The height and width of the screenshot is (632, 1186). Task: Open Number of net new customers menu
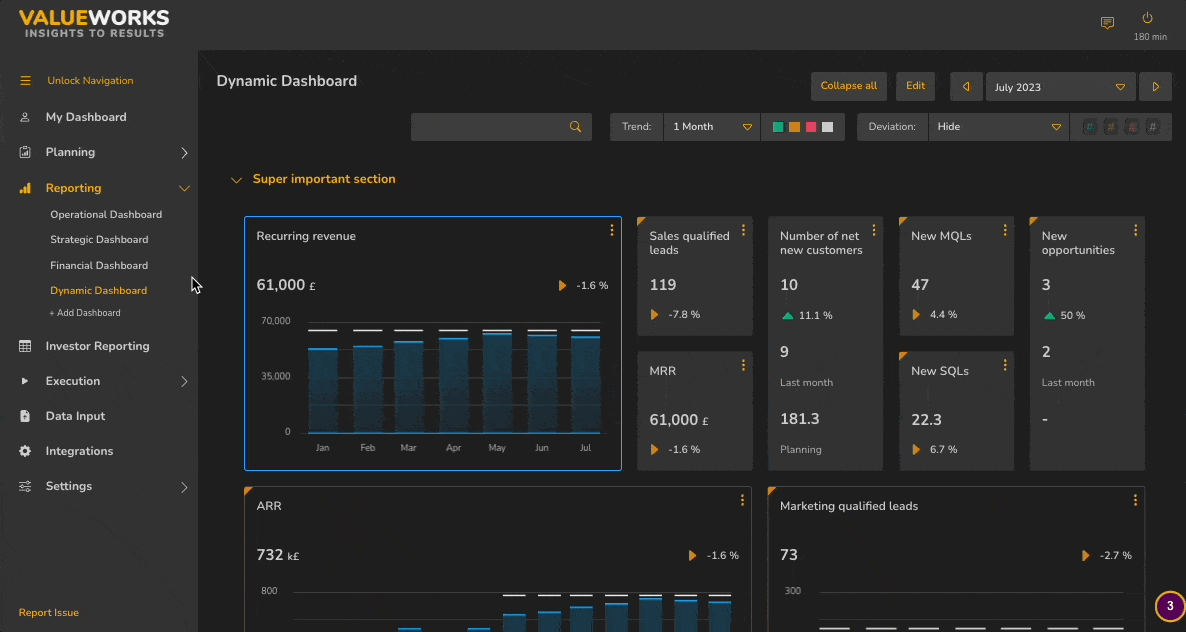(x=874, y=230)
